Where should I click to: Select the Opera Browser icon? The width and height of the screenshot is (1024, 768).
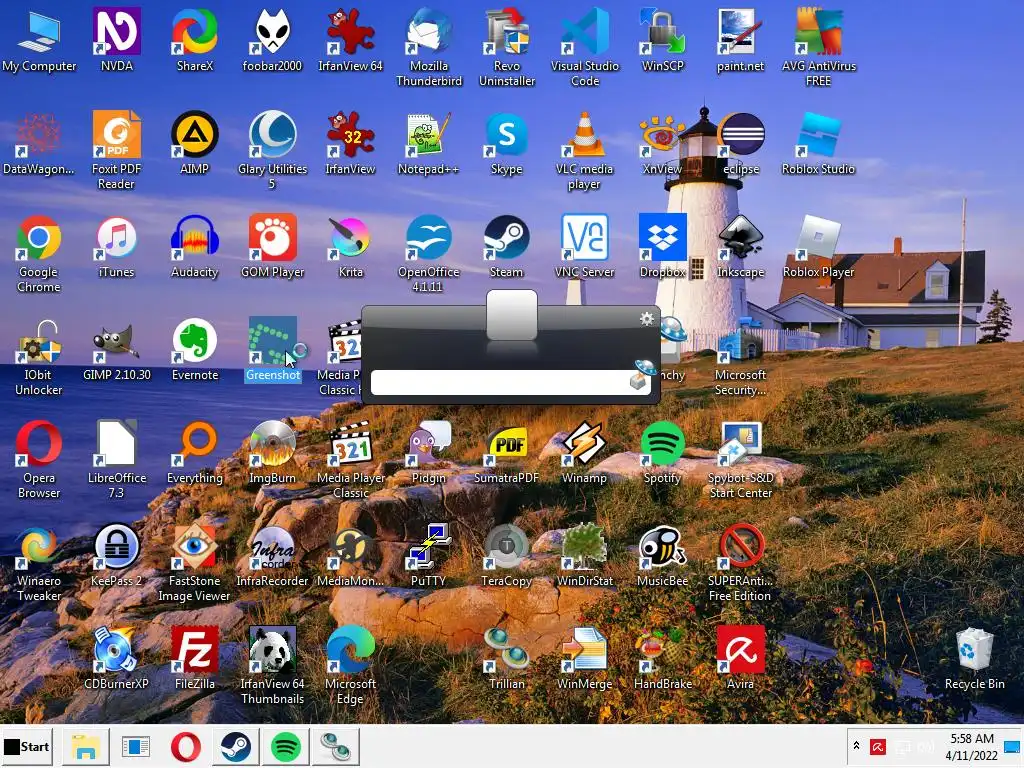coord(39,460)
